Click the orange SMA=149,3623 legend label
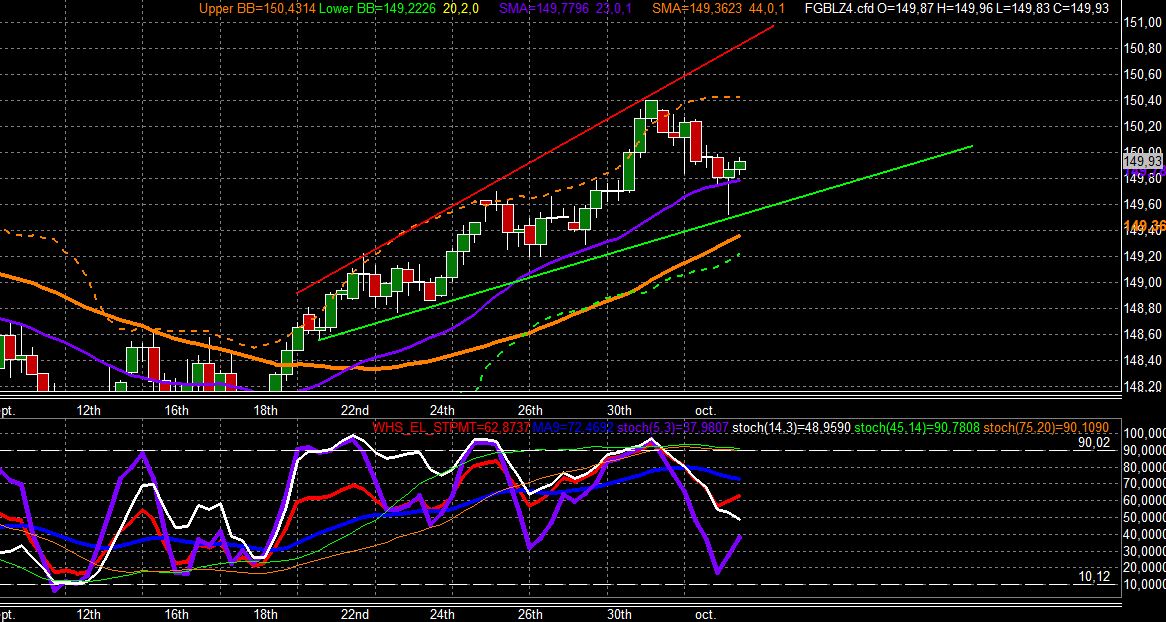Image resolution: width=1166 pixels, height=622 pixels. tap(695, 8)
